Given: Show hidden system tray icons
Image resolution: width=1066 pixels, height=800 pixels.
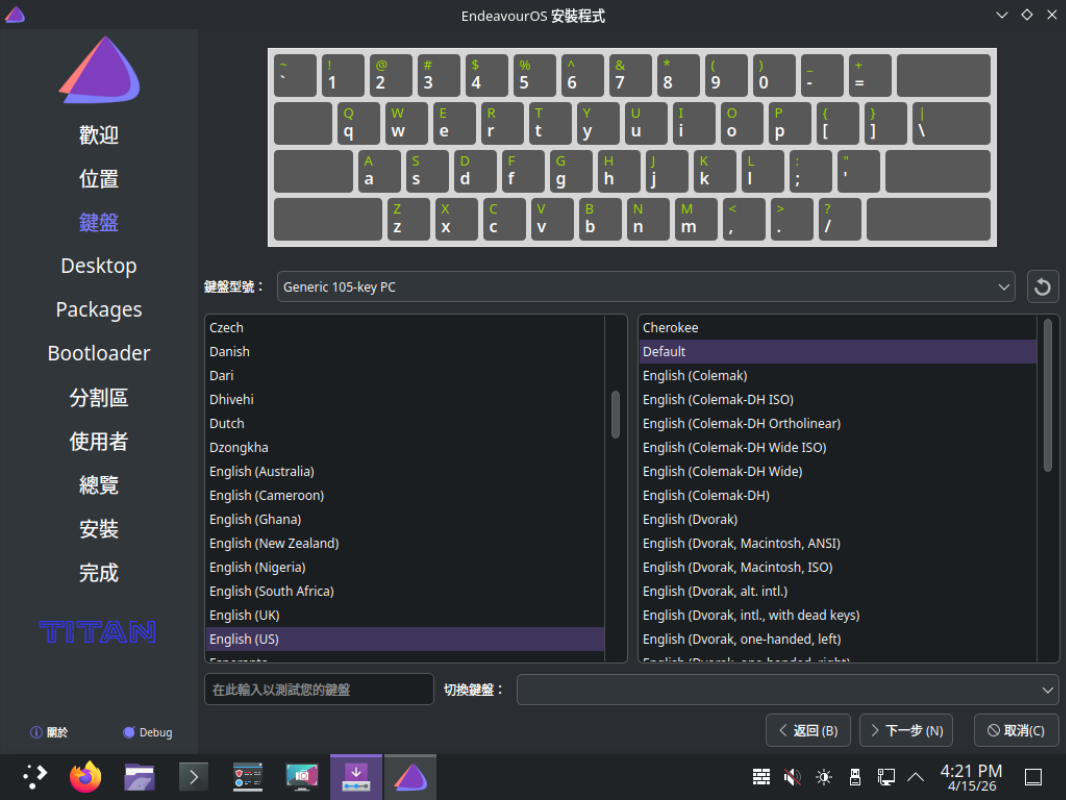Looking at the screenshot, I should (915, 777).
